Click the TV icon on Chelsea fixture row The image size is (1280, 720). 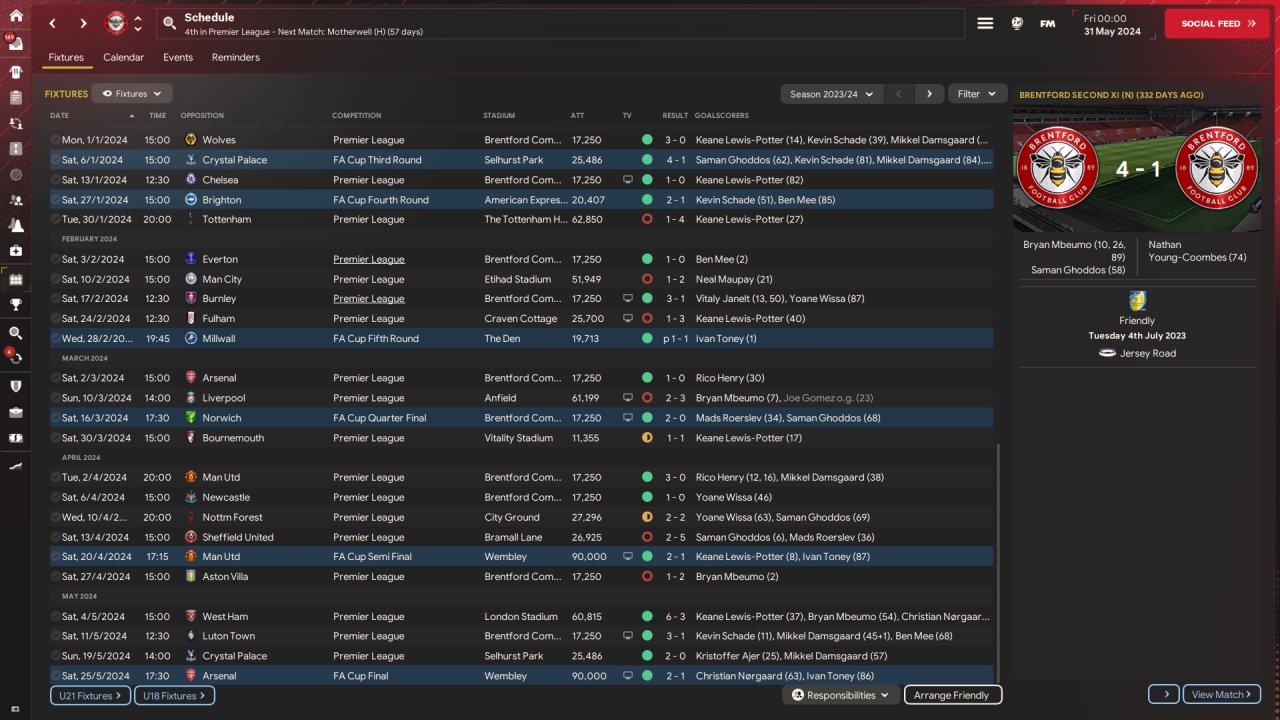point(627,180)
